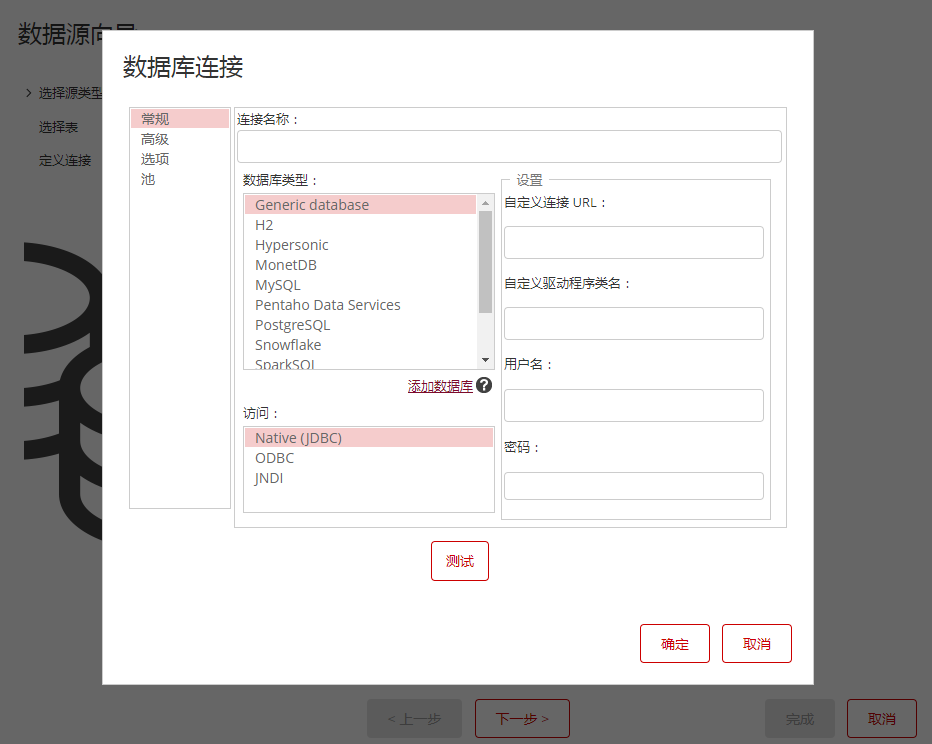932x744 pixels.
Task: Select PostgreSQL database type
Action: click(292, 325)
